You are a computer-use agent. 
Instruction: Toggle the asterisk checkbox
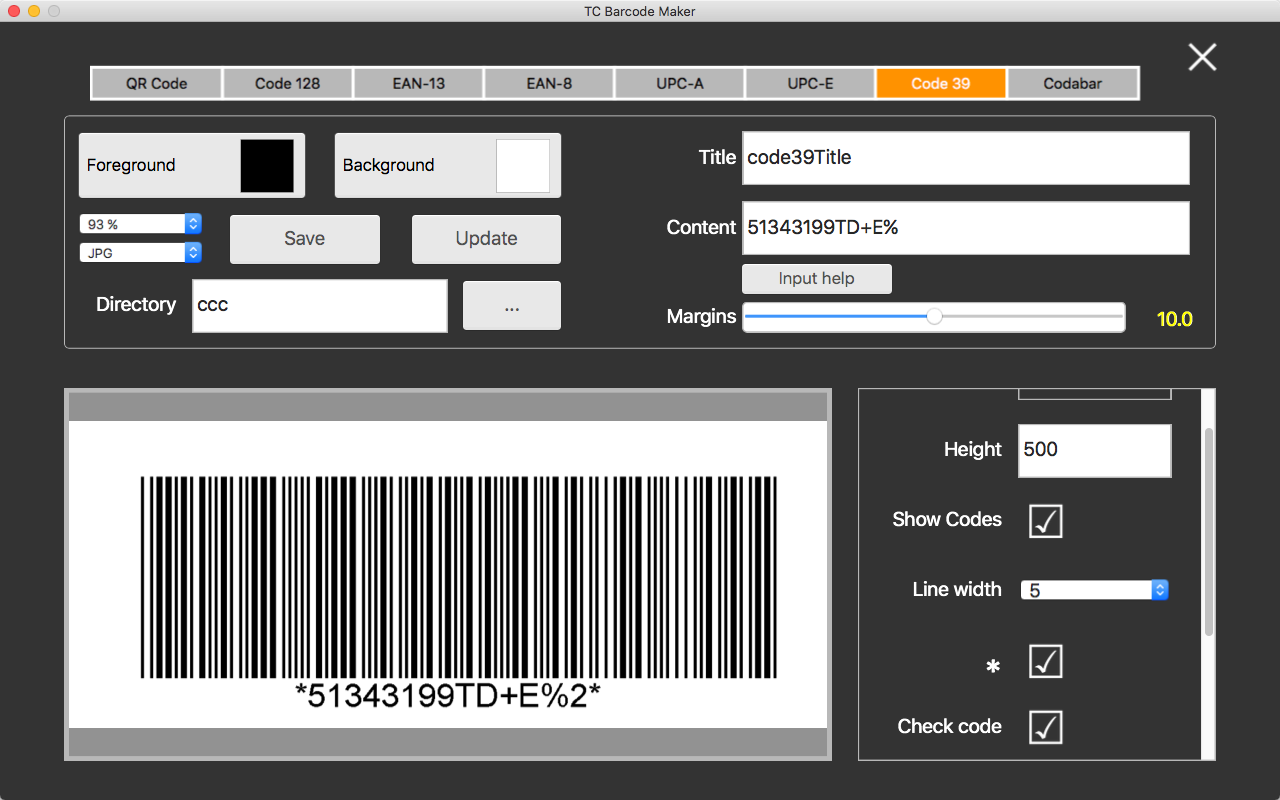click(x=1046, y=661)
